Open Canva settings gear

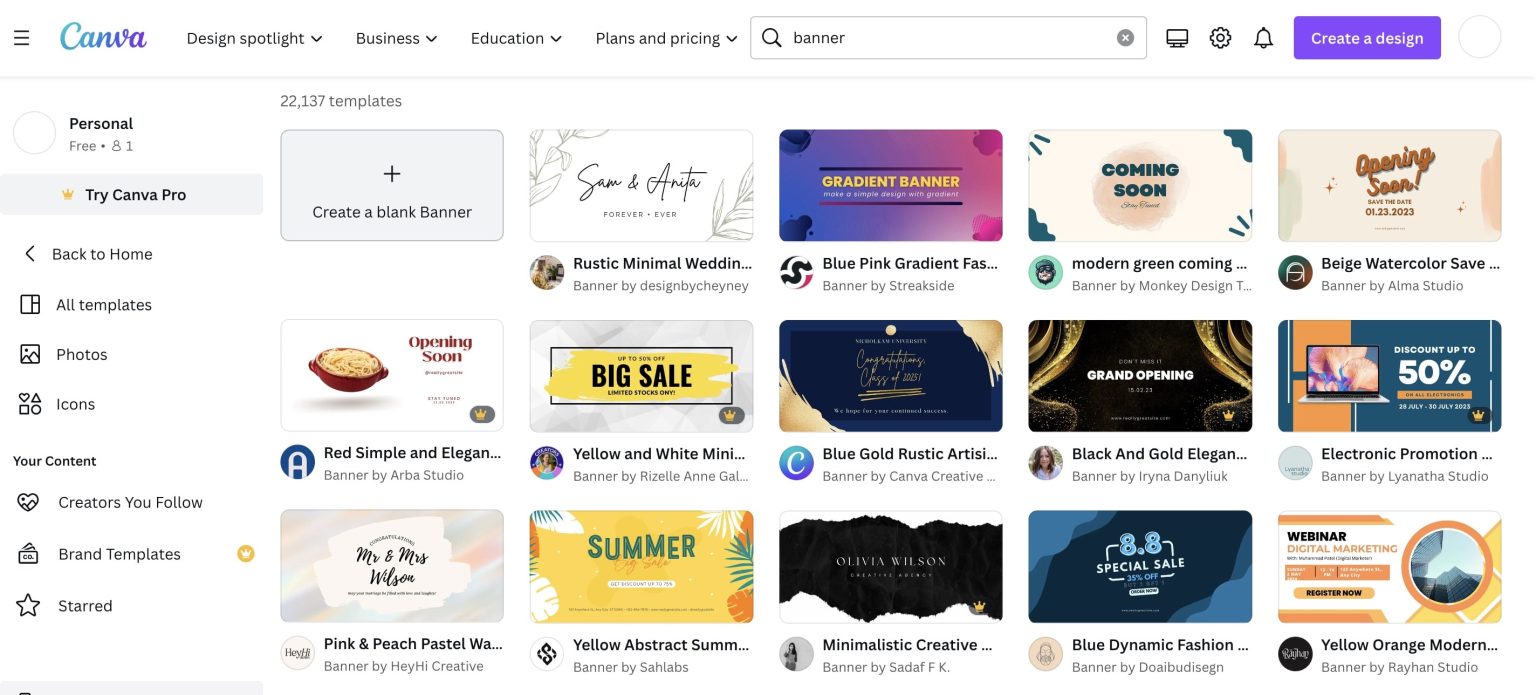[1220, 37]
